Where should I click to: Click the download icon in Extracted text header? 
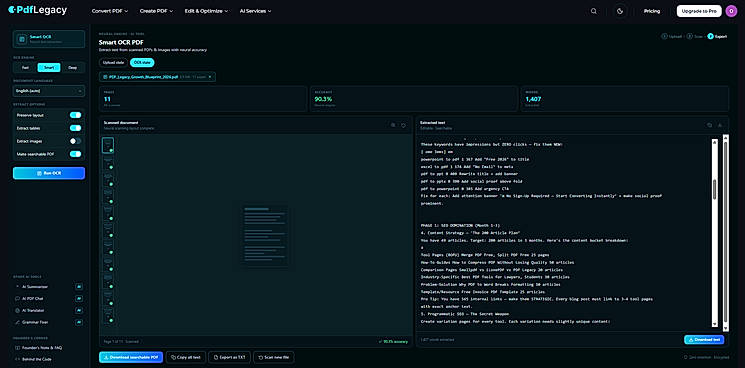coord(720,125)
